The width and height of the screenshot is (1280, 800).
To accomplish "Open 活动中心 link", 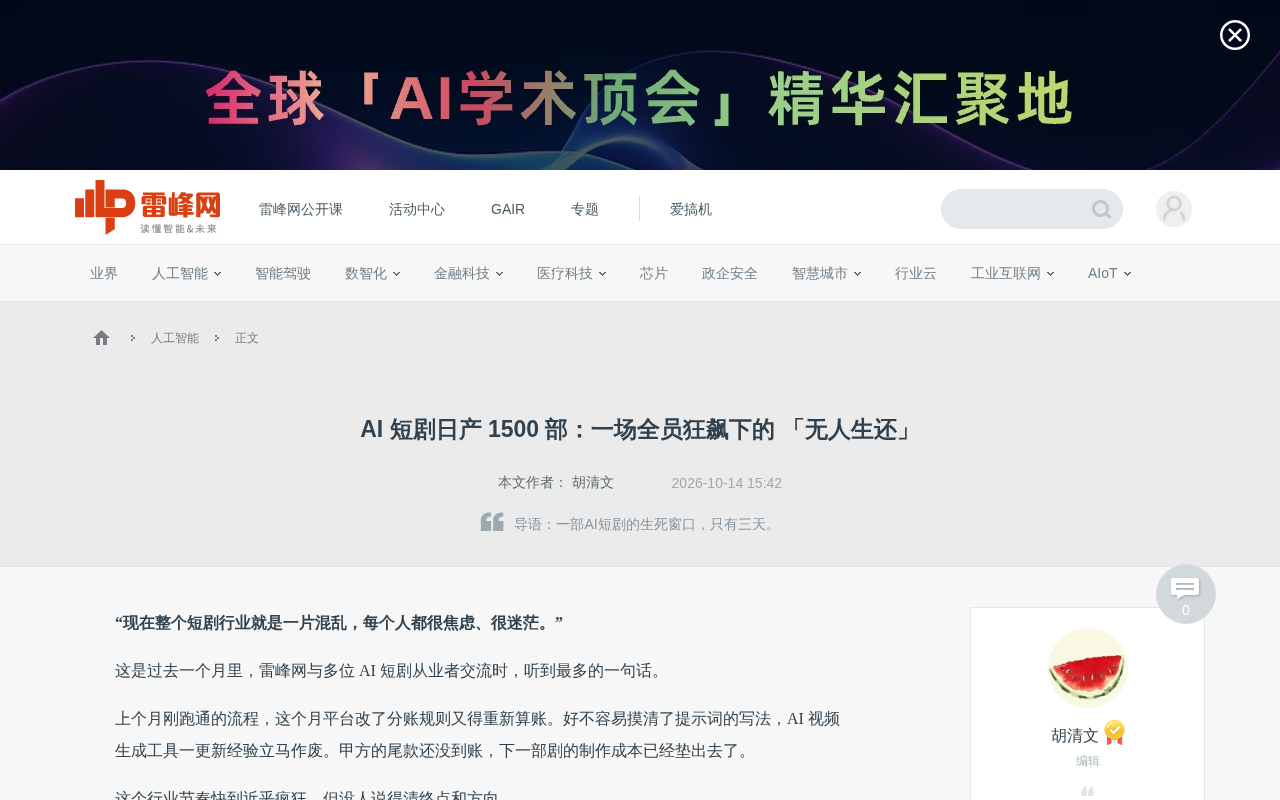I will point(417,209).
